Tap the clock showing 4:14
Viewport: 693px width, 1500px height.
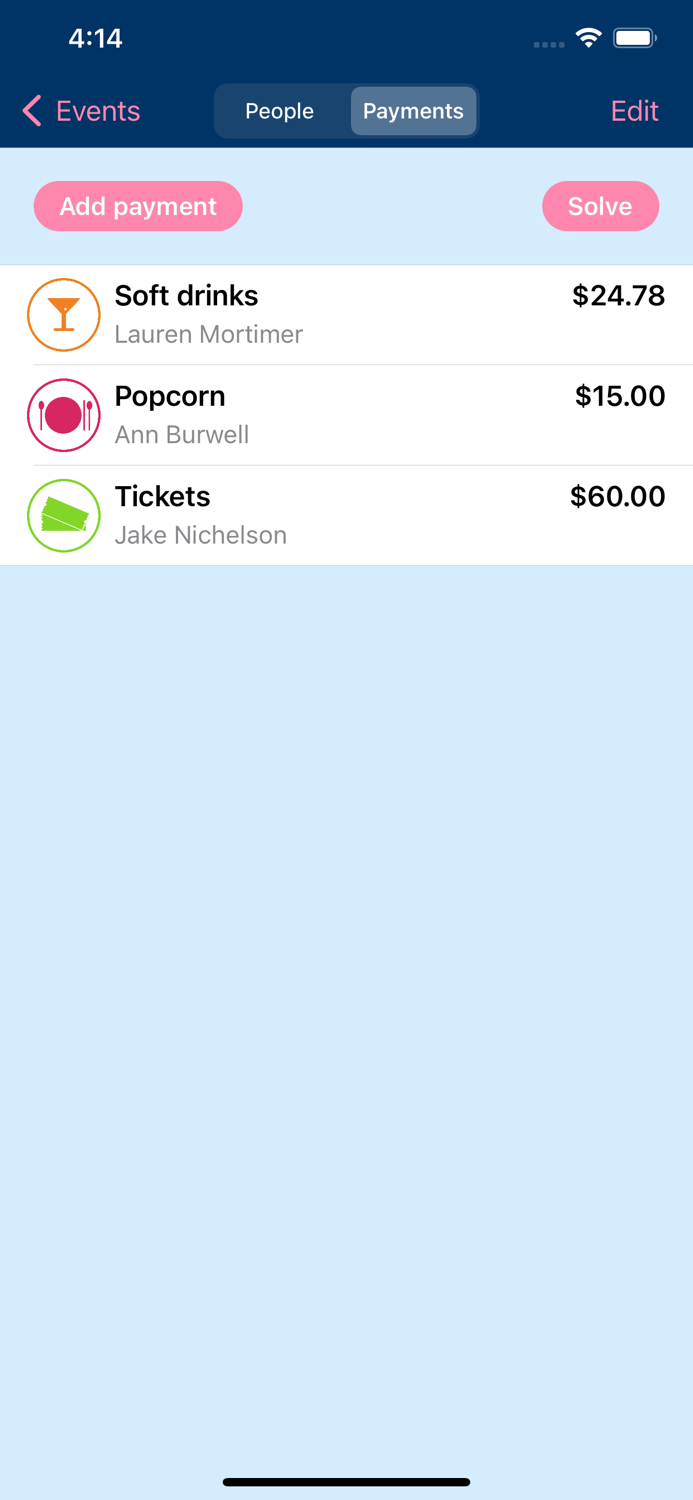[96, 38]
